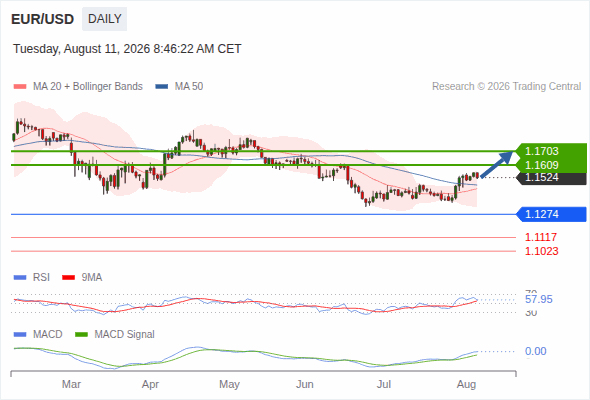Click the Aug label on time axis
The image size is (590, 400).
(467, 384)
